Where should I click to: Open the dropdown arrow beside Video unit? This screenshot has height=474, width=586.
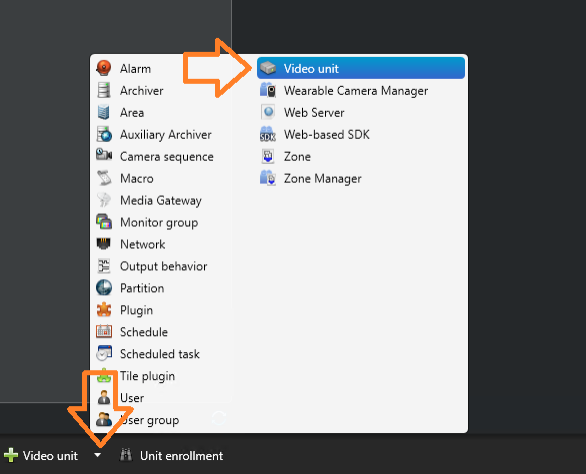[98, 455]
